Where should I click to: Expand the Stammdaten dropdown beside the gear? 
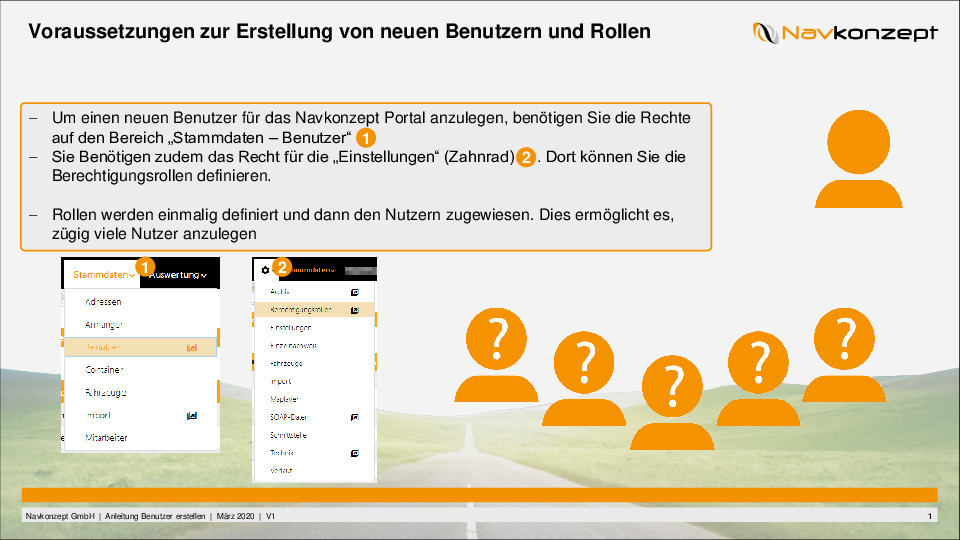[x=312, y=270]
